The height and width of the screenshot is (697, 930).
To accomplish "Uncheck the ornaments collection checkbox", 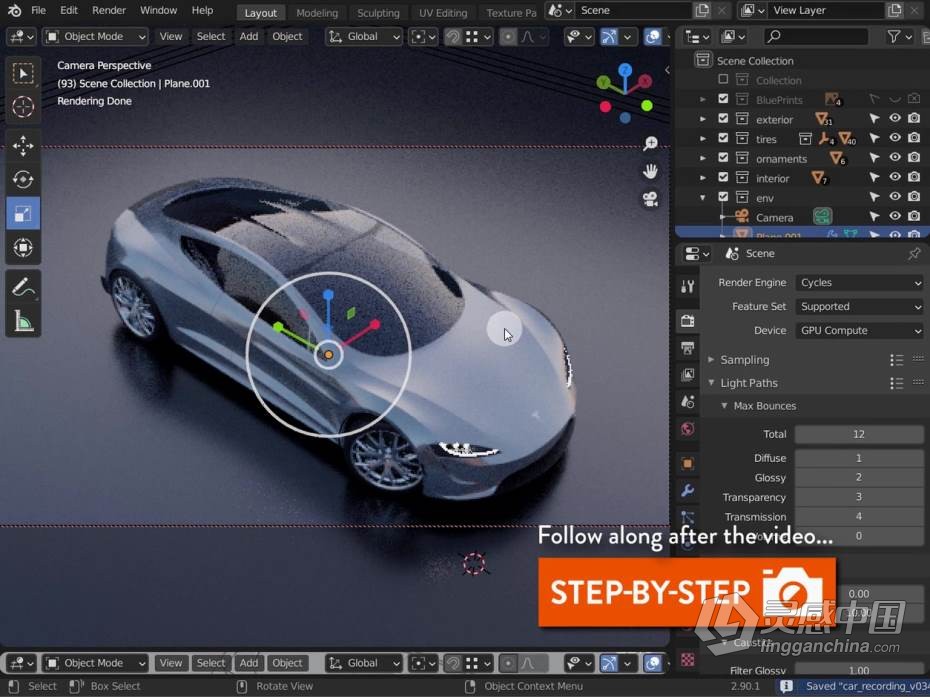I will click(723, 158).
